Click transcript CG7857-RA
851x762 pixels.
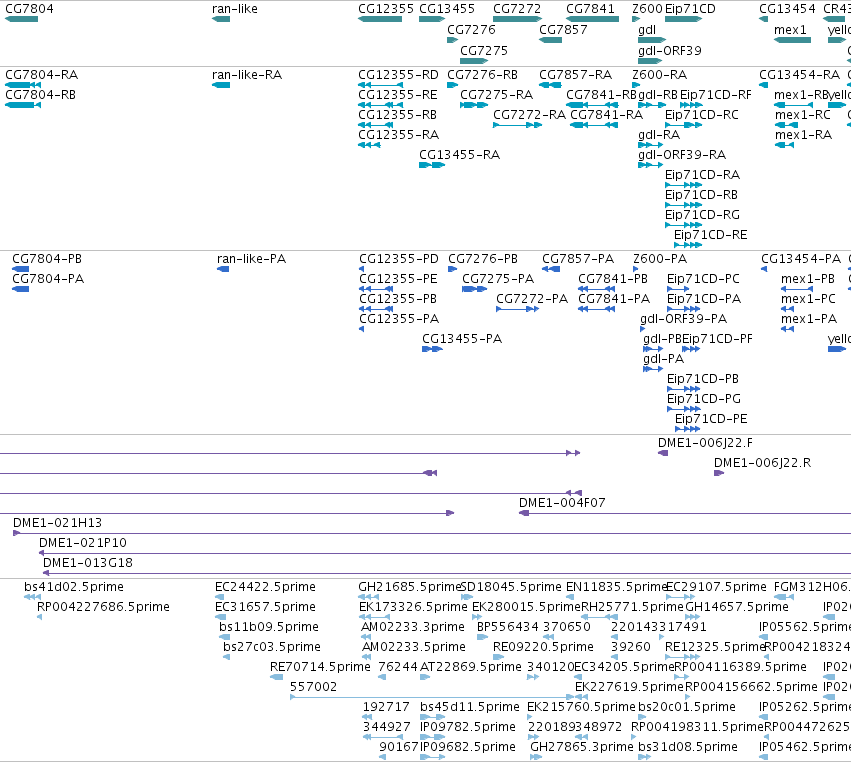[575, 75]
